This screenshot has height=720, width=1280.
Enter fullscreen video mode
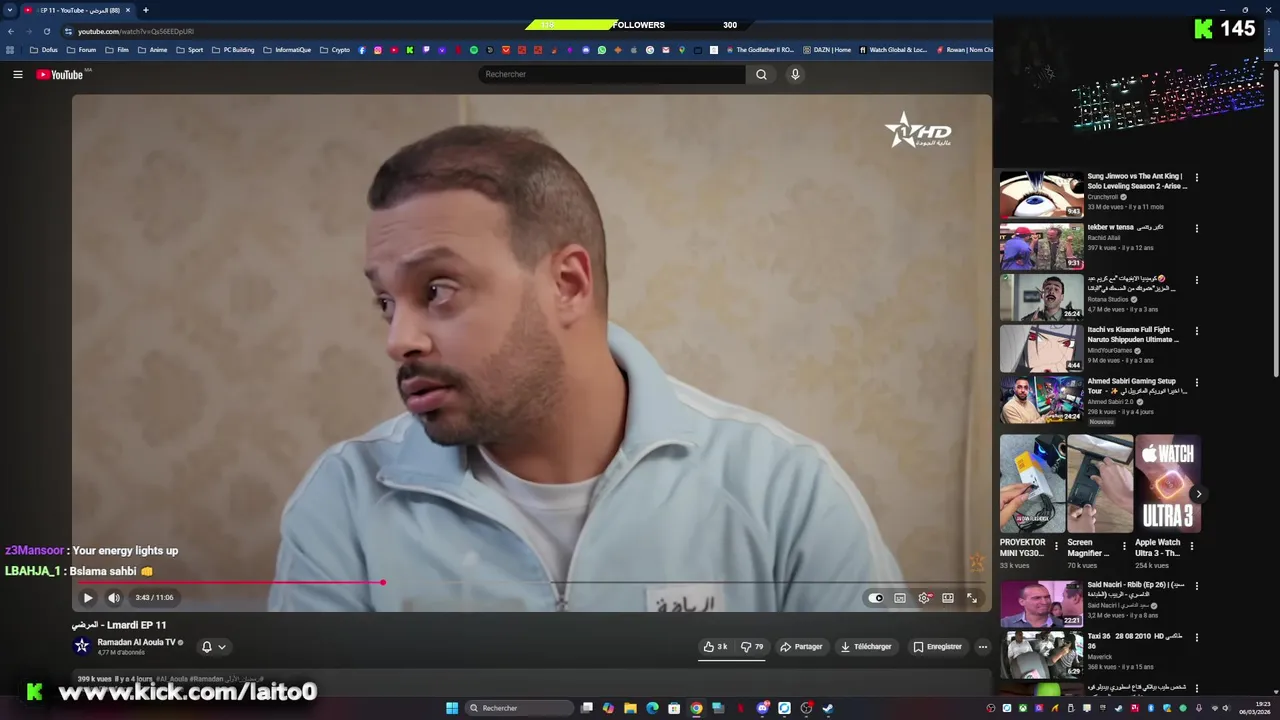972,598
